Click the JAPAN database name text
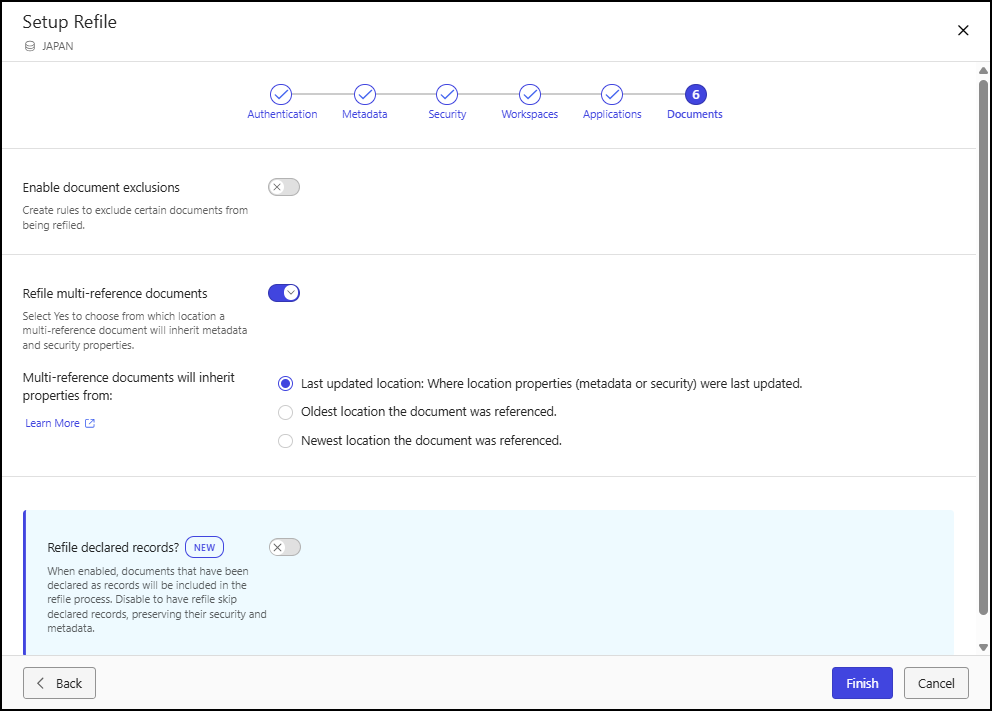 pyautogui.click(x=58, y=46)
